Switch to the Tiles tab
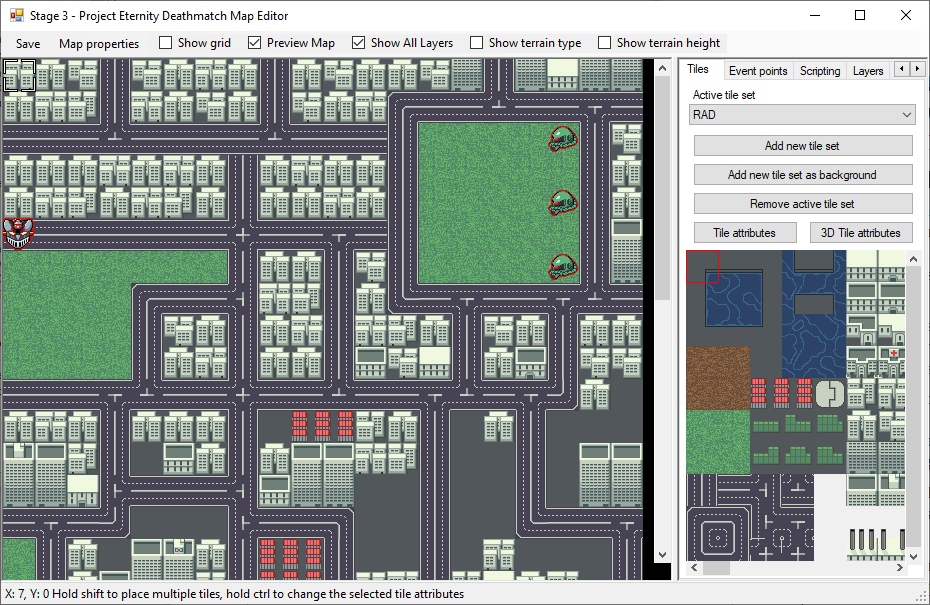 (698, 69)
